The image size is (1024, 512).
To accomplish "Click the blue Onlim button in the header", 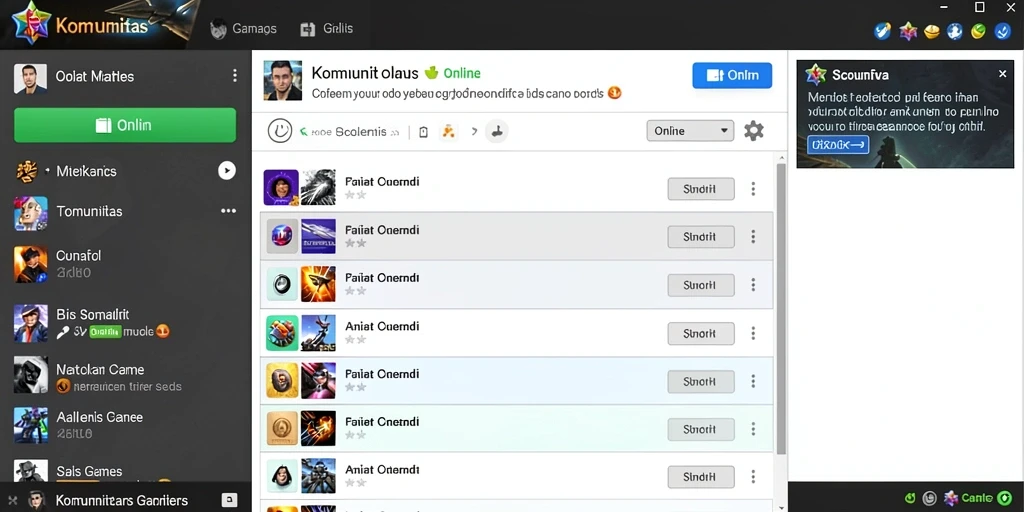I will 732,75.
